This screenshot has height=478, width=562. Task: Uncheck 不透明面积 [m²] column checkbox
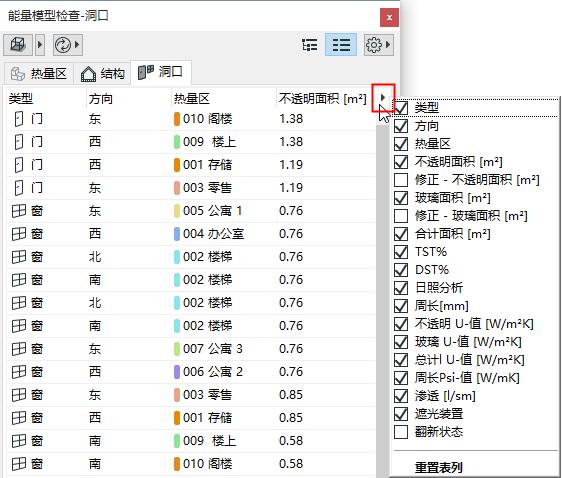tap(401, 162)
